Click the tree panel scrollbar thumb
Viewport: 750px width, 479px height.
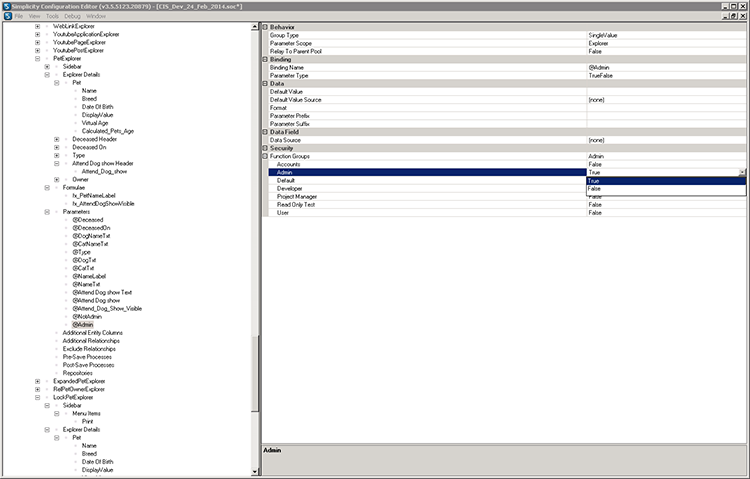254,372
